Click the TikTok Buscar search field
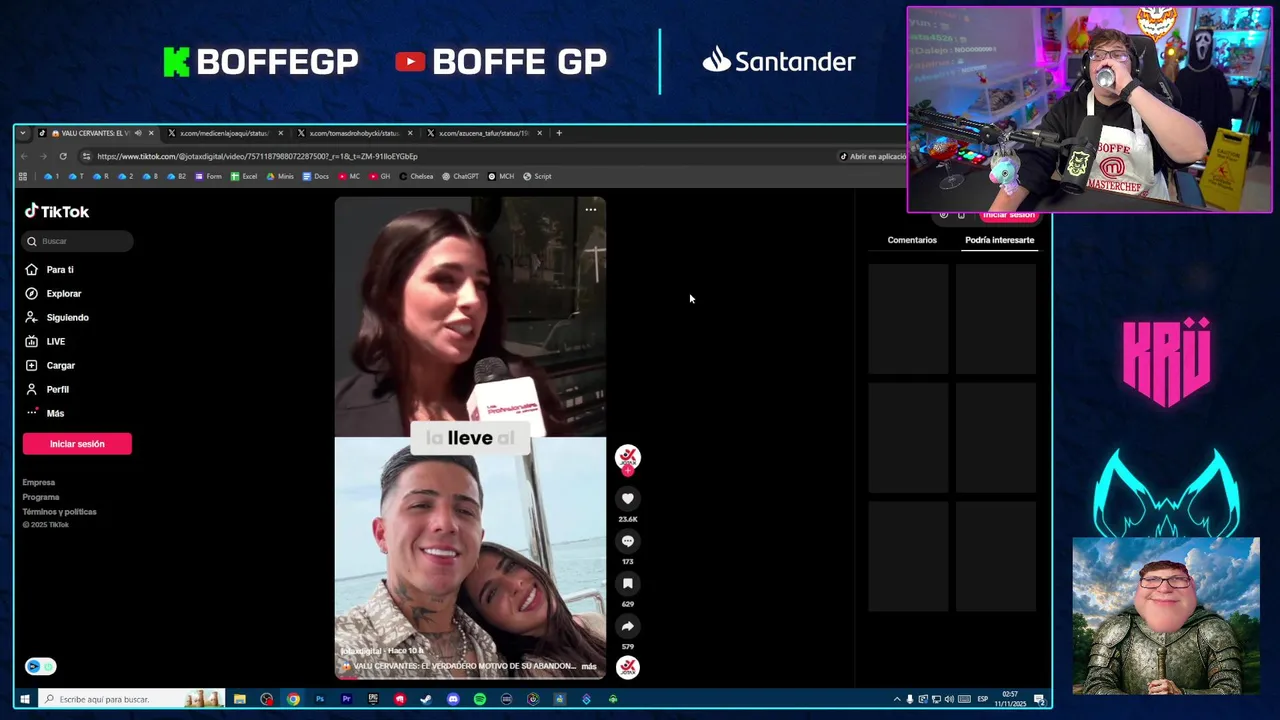This screenshot has height=720, width=1280. pos(78,241)
